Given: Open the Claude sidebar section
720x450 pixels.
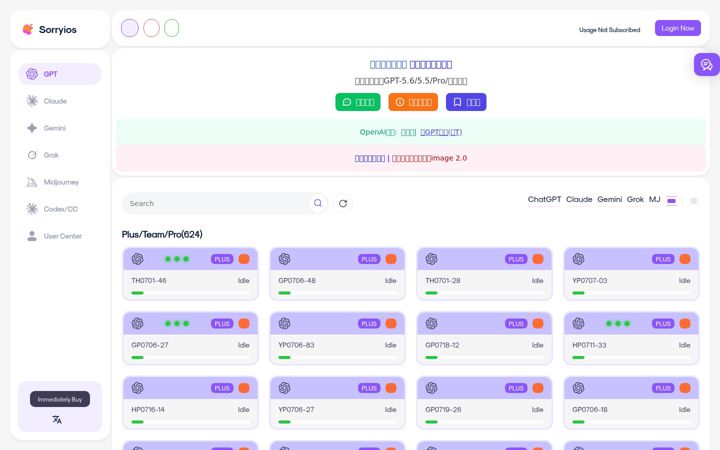Looking at the screenshot, I should point(60,101).
